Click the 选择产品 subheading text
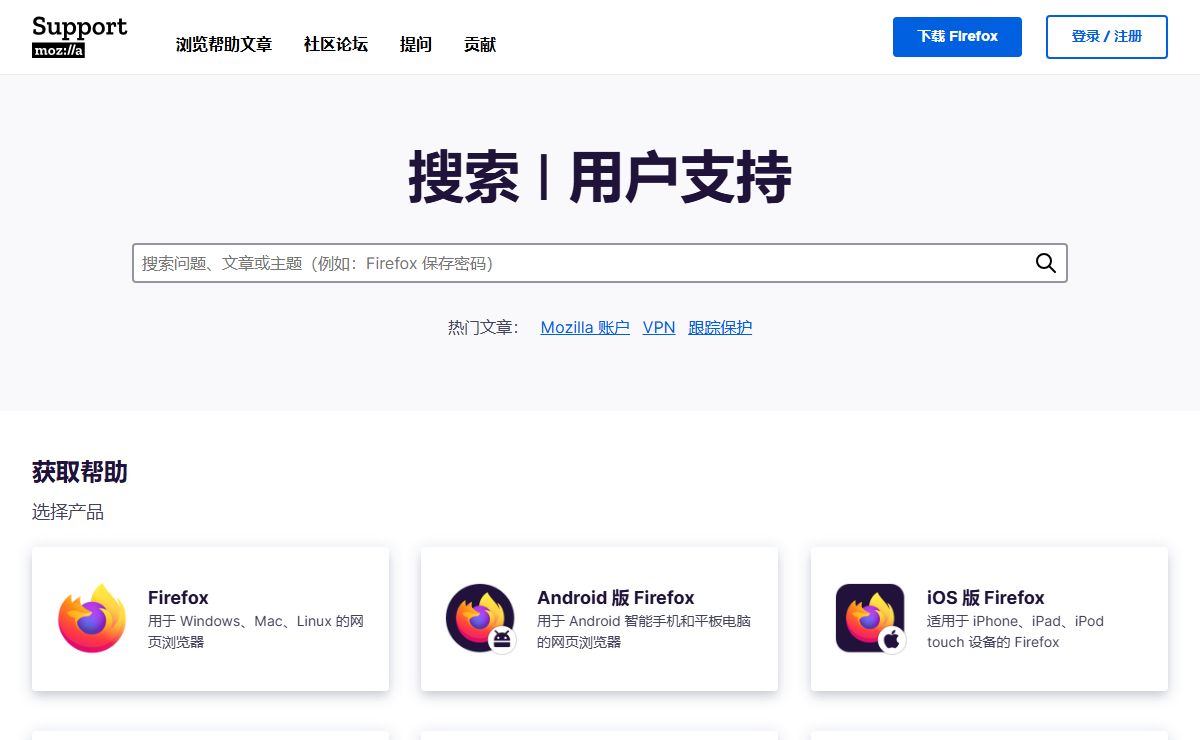The height and width of the screenshot is (740, 1200). [x=68, y=512]
